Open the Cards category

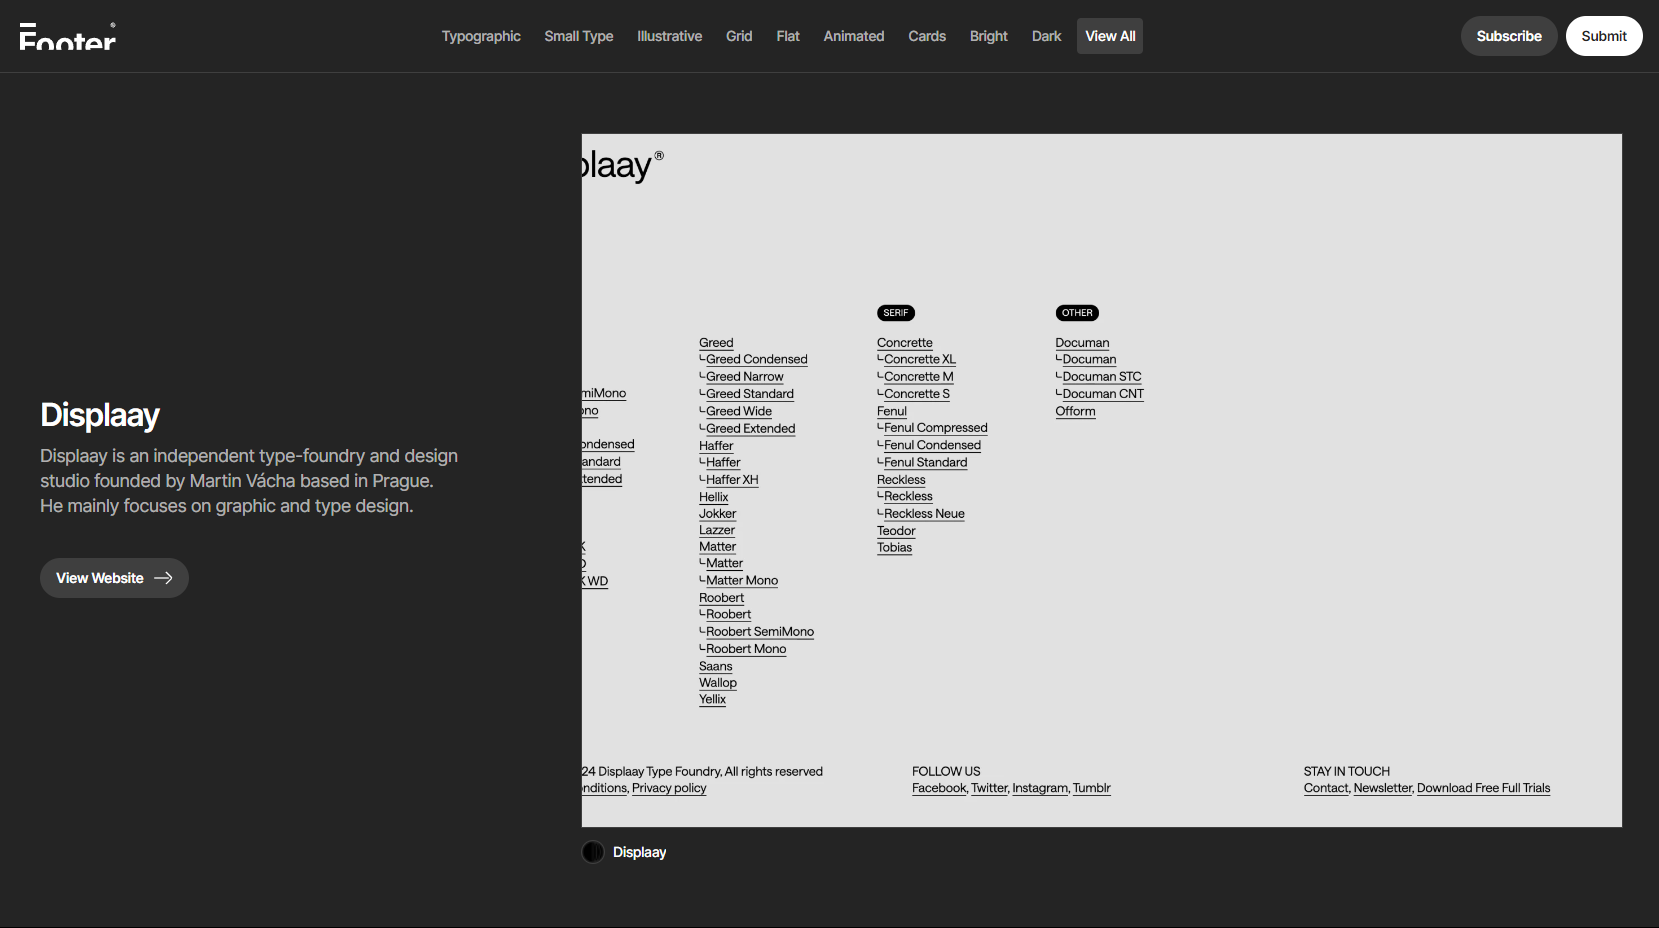click(927, 36)
